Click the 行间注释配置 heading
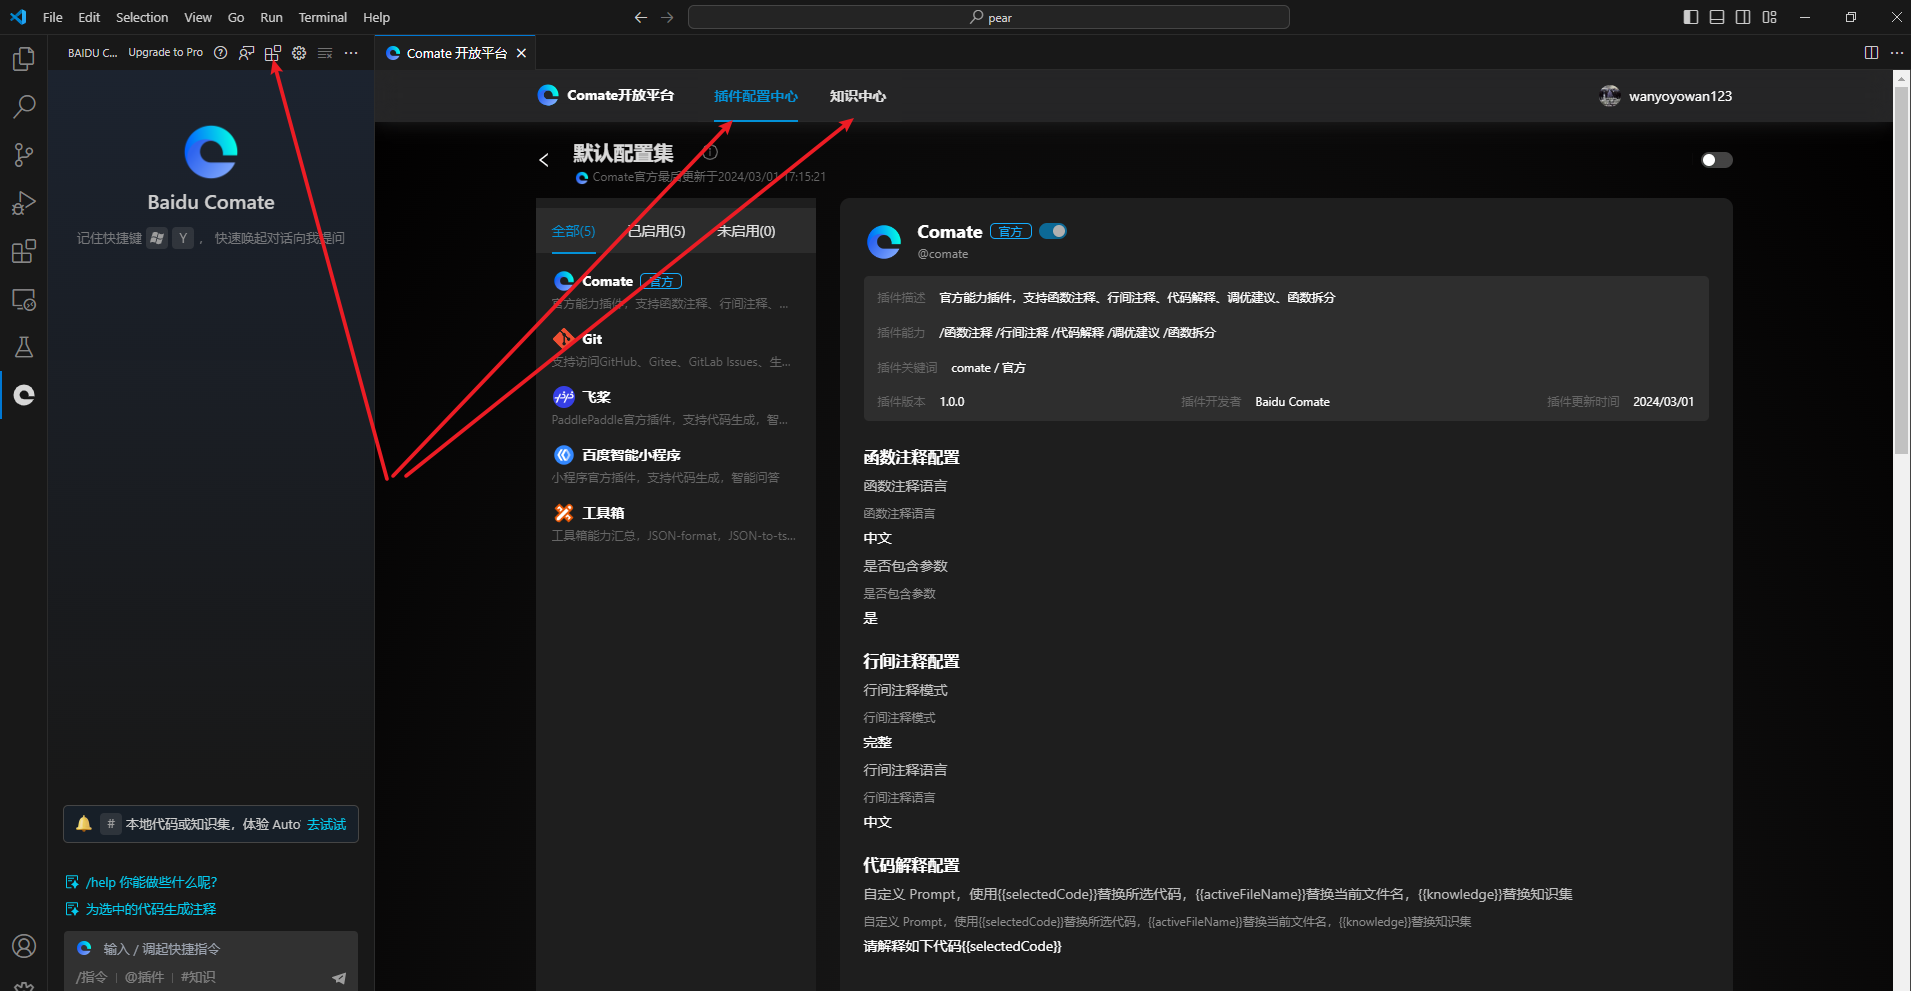1911x991 pixels. (x=911, y=661)
